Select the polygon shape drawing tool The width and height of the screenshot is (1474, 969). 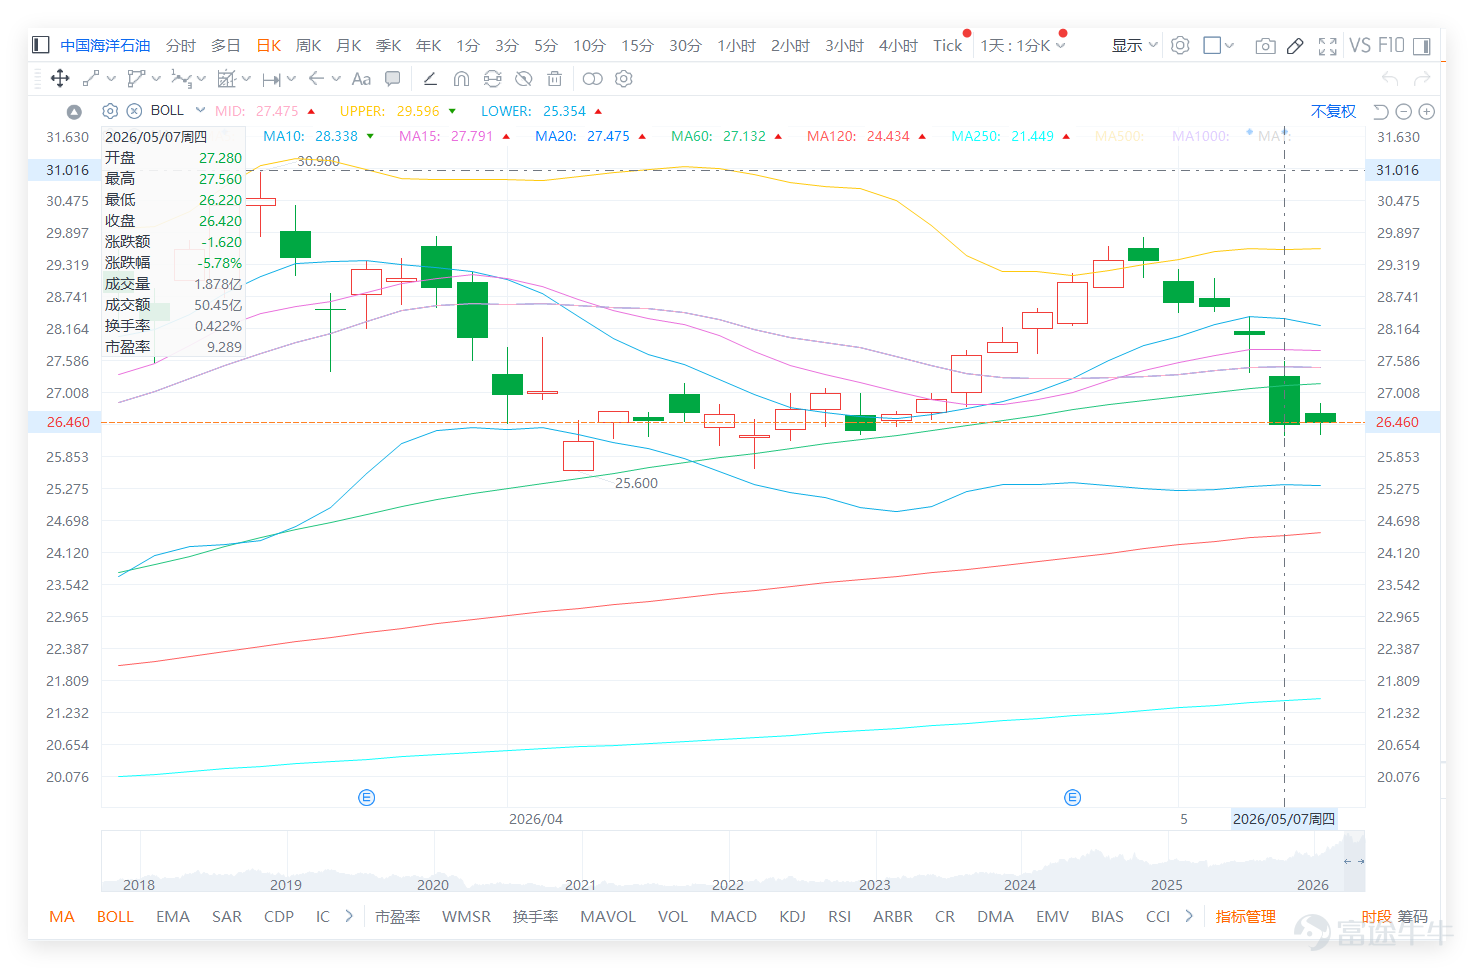pyautogui.click(x=136, y=79)
